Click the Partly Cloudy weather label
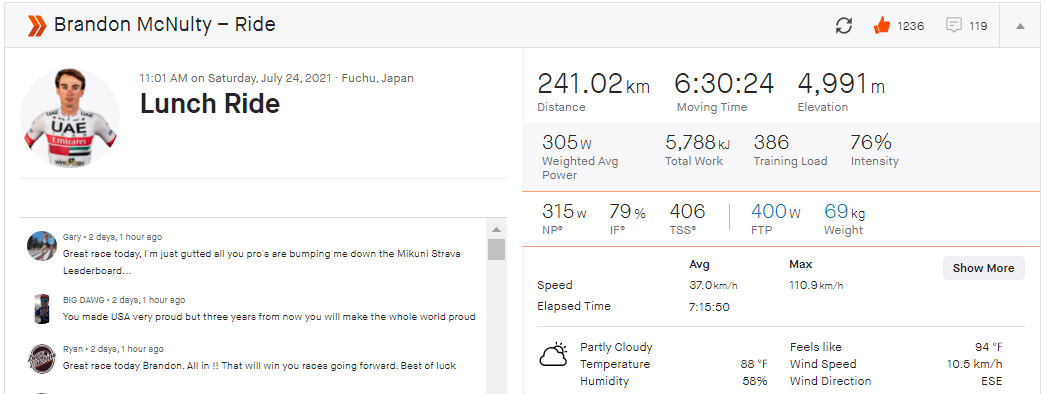Screen dimensions: 1047x394 (616, 347)
